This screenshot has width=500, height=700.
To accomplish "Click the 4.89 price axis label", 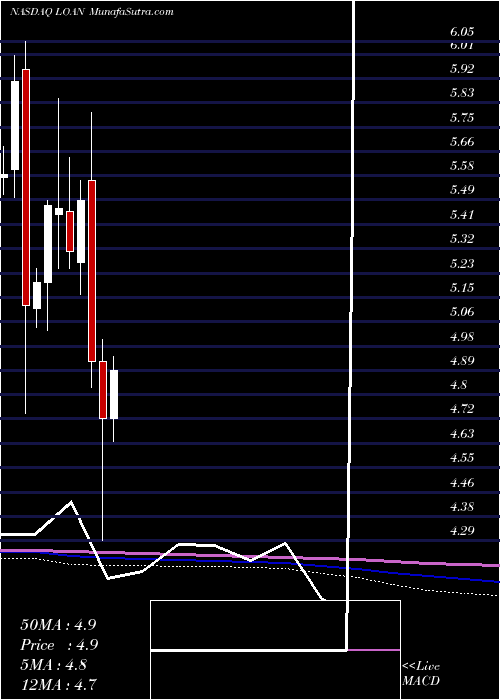I will click(462, 360).
